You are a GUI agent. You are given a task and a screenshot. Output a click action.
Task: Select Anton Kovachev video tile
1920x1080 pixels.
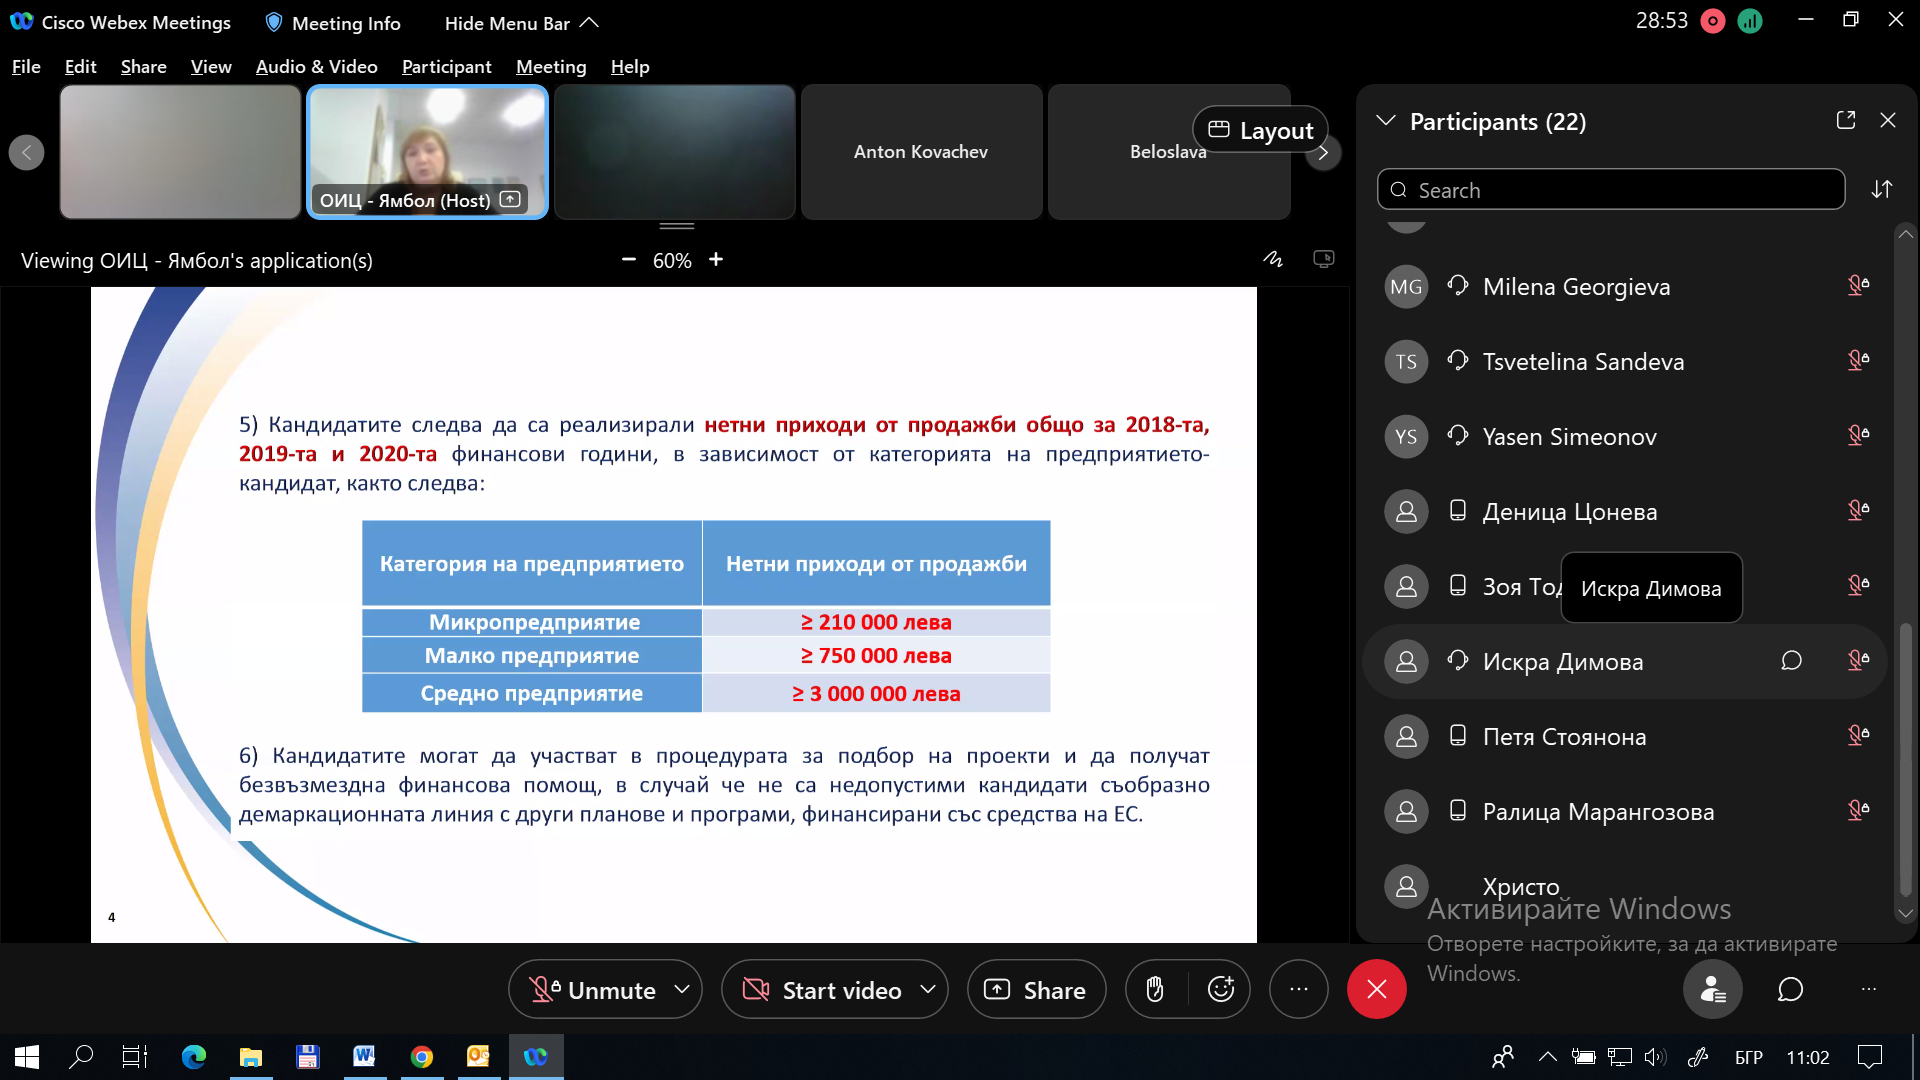(x=921, y=152)
